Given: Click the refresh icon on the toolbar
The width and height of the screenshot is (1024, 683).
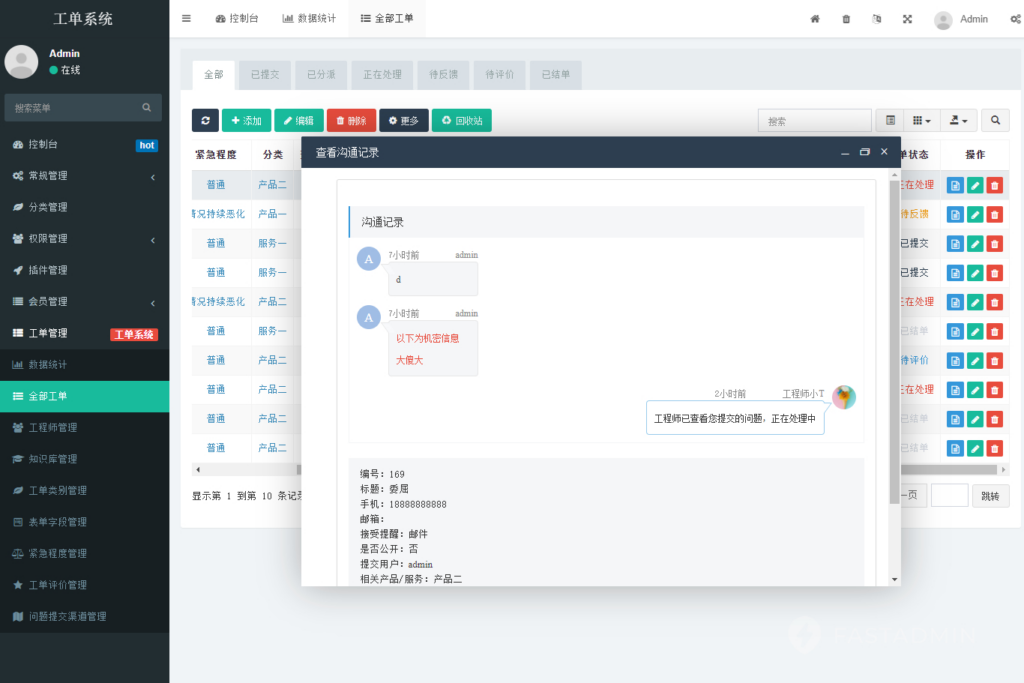Looking at the screenshot, I should point(205,120).
